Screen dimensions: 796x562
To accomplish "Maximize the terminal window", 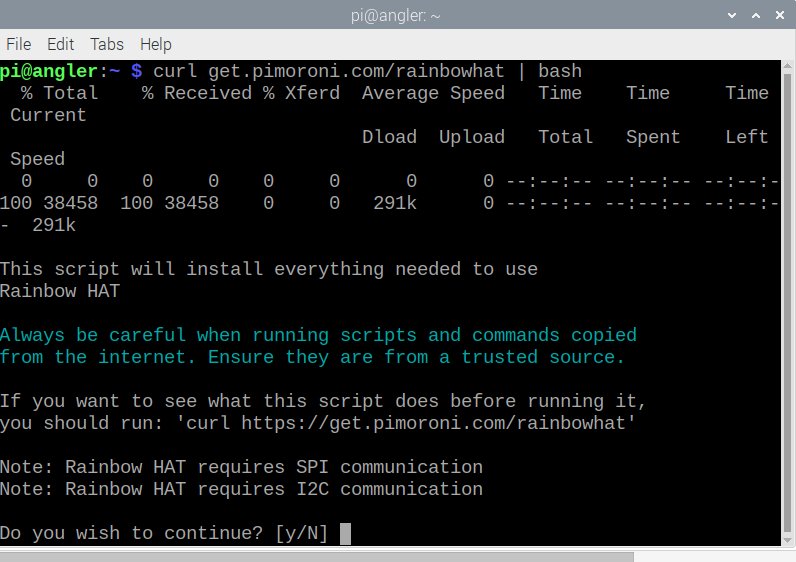I will (756, 15).
